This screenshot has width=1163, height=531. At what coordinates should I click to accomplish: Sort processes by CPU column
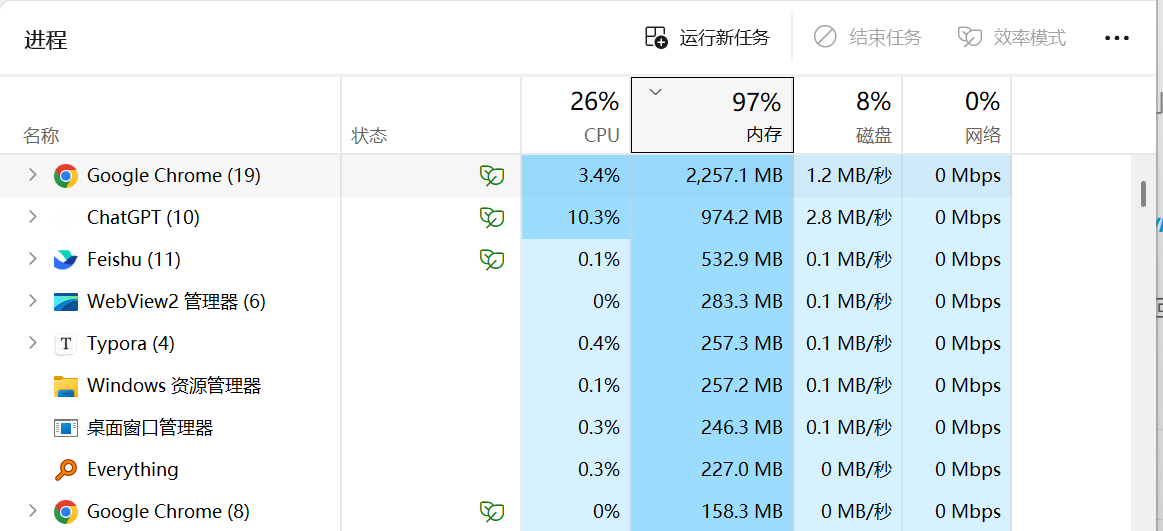click(576, 116)
